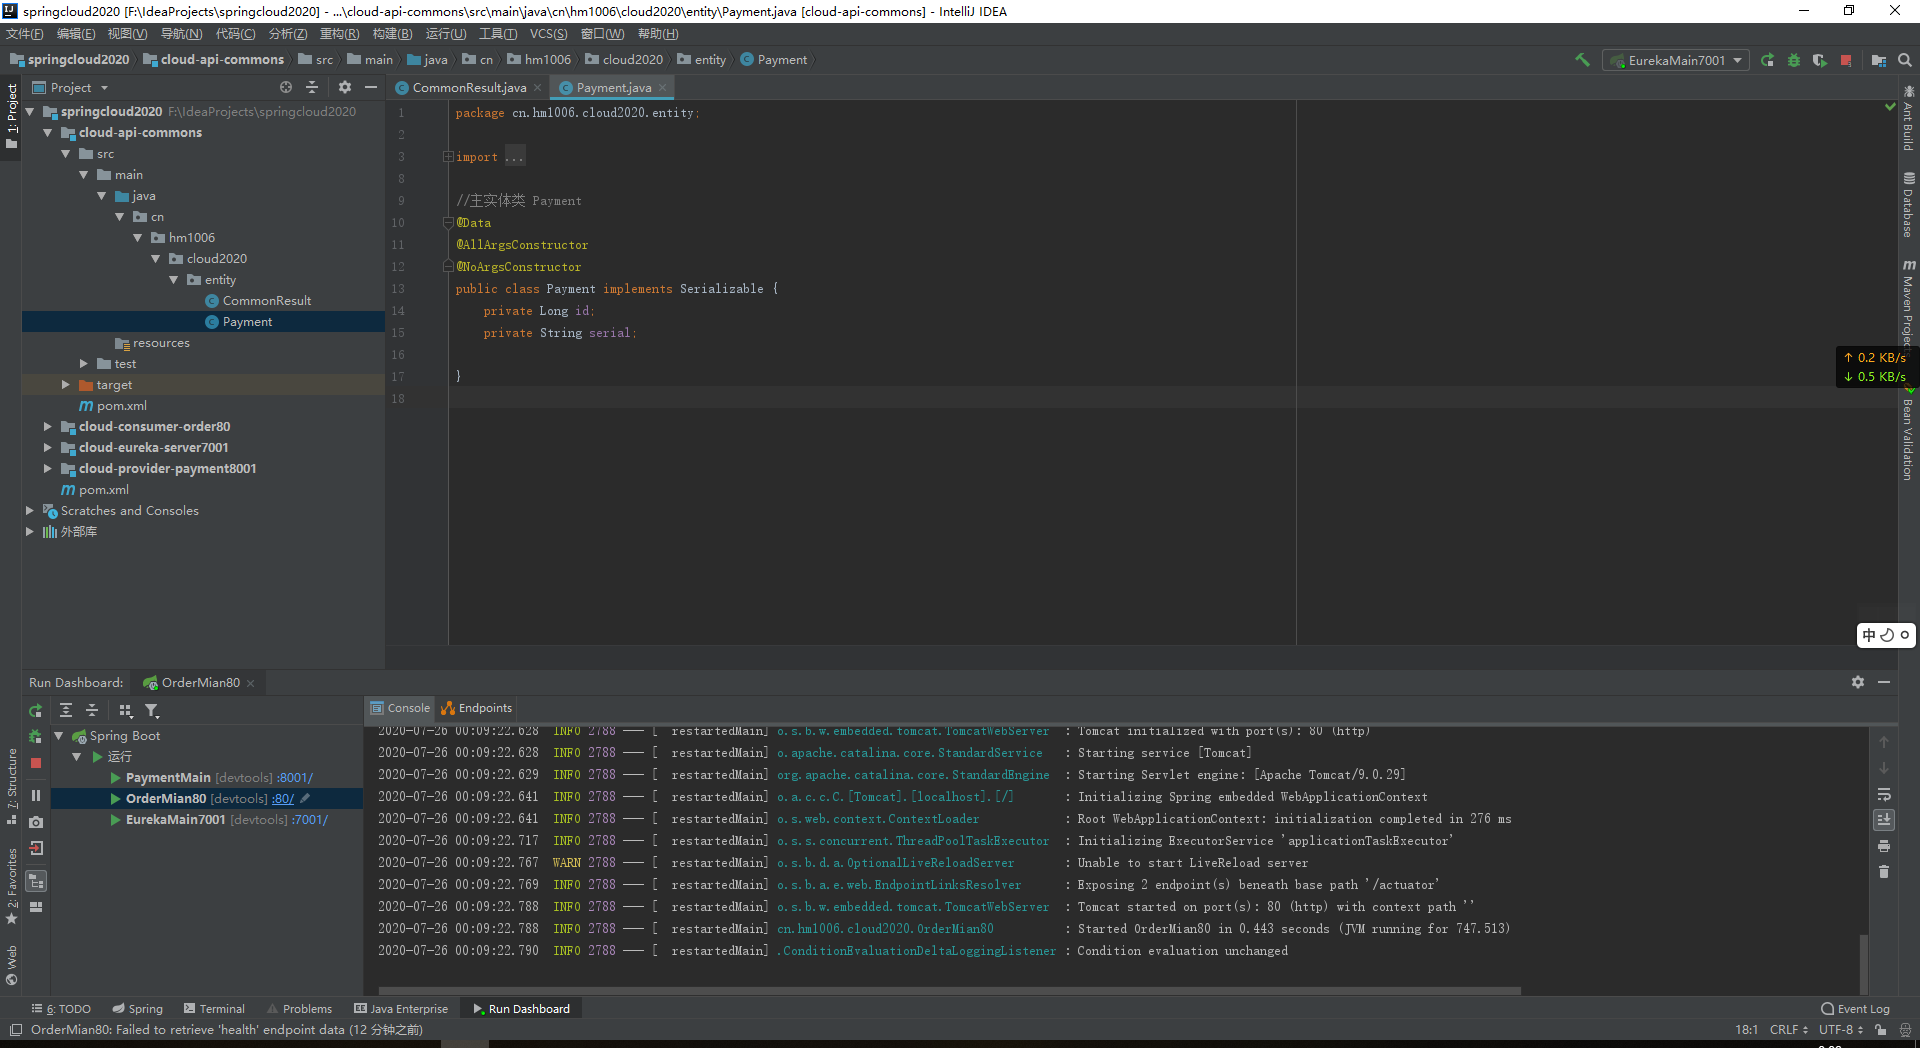The image size is (1920, 1048).
Task: Click the console vertical scrollbar thumb
Action: click(x=1863, y=962)
